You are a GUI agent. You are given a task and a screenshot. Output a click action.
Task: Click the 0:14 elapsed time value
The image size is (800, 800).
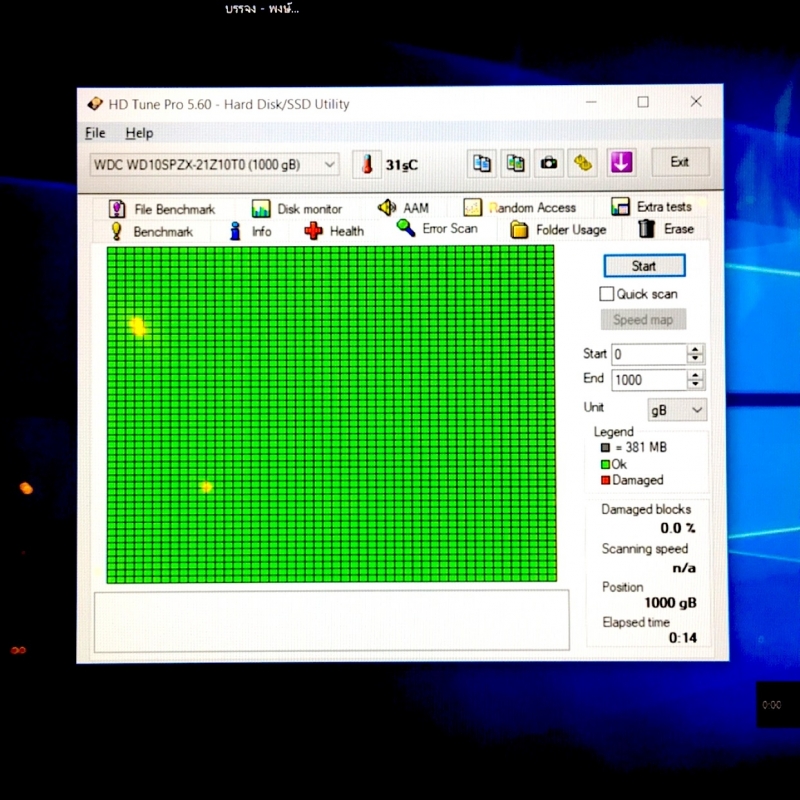pos(683,638)
